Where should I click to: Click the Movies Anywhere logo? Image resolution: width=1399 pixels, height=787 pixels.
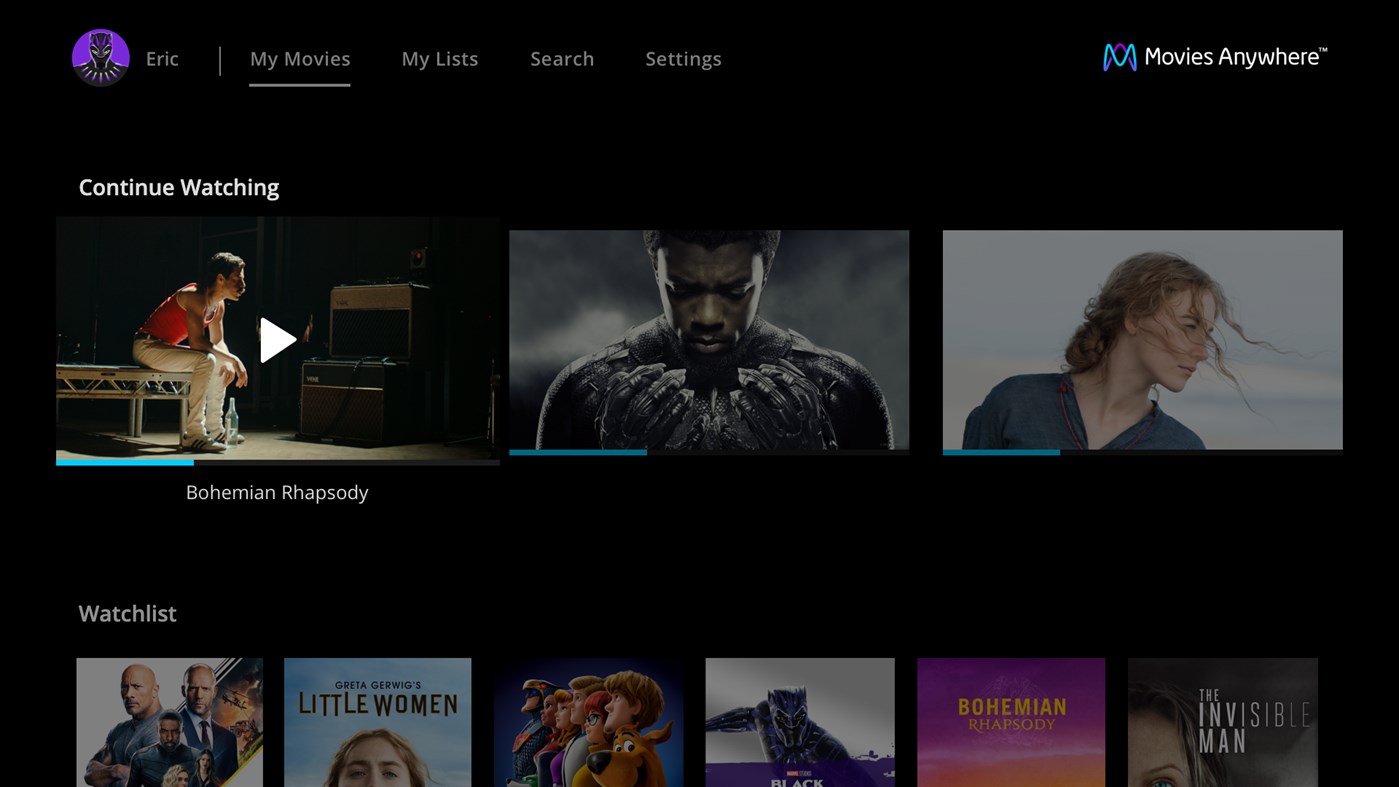pyautogui.click(x=1215, y=57)
